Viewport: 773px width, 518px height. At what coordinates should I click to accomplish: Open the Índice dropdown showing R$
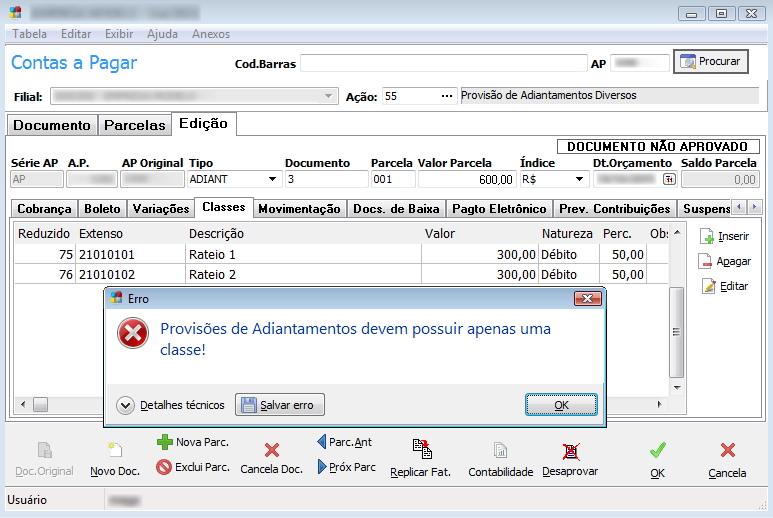click(579, 180)
